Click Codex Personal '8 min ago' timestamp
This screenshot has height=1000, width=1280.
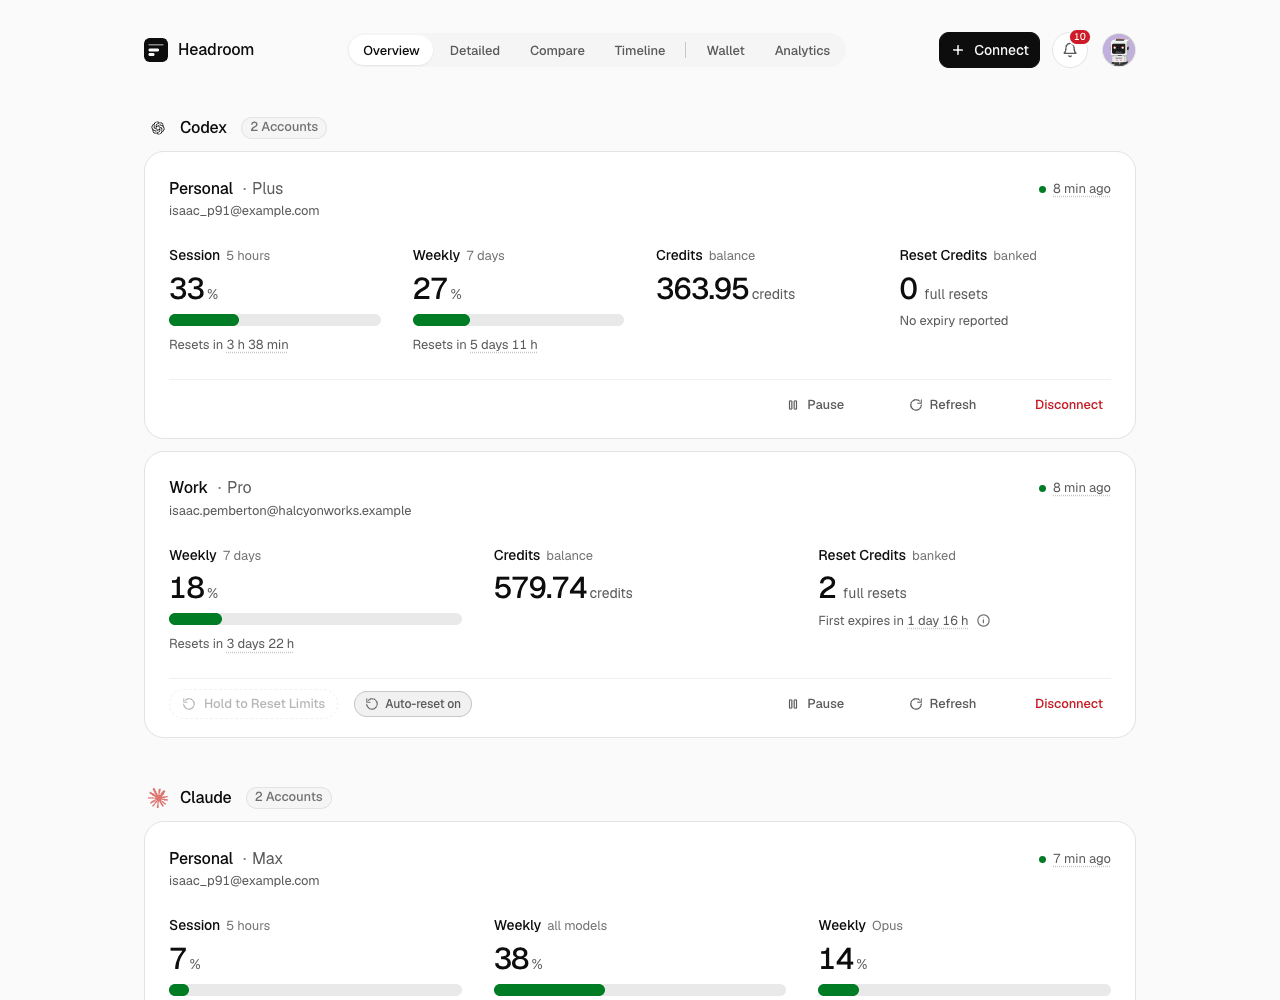click(1081, 189)
